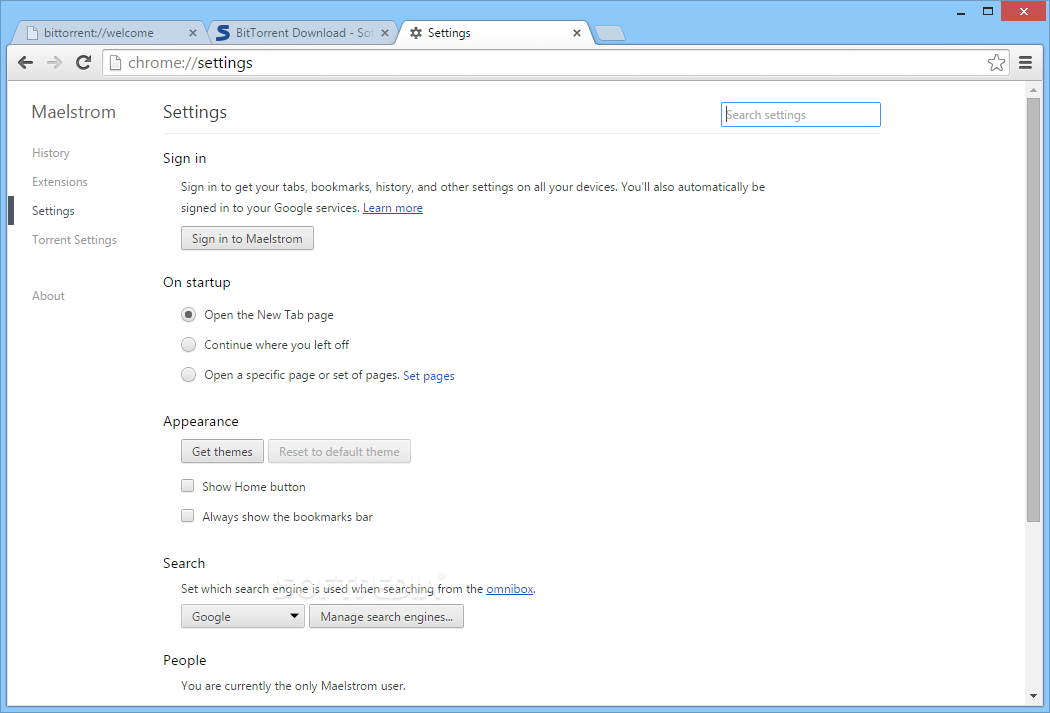
Task: Bookmark this page with the star icon
Action: click(x=996, y=62)
